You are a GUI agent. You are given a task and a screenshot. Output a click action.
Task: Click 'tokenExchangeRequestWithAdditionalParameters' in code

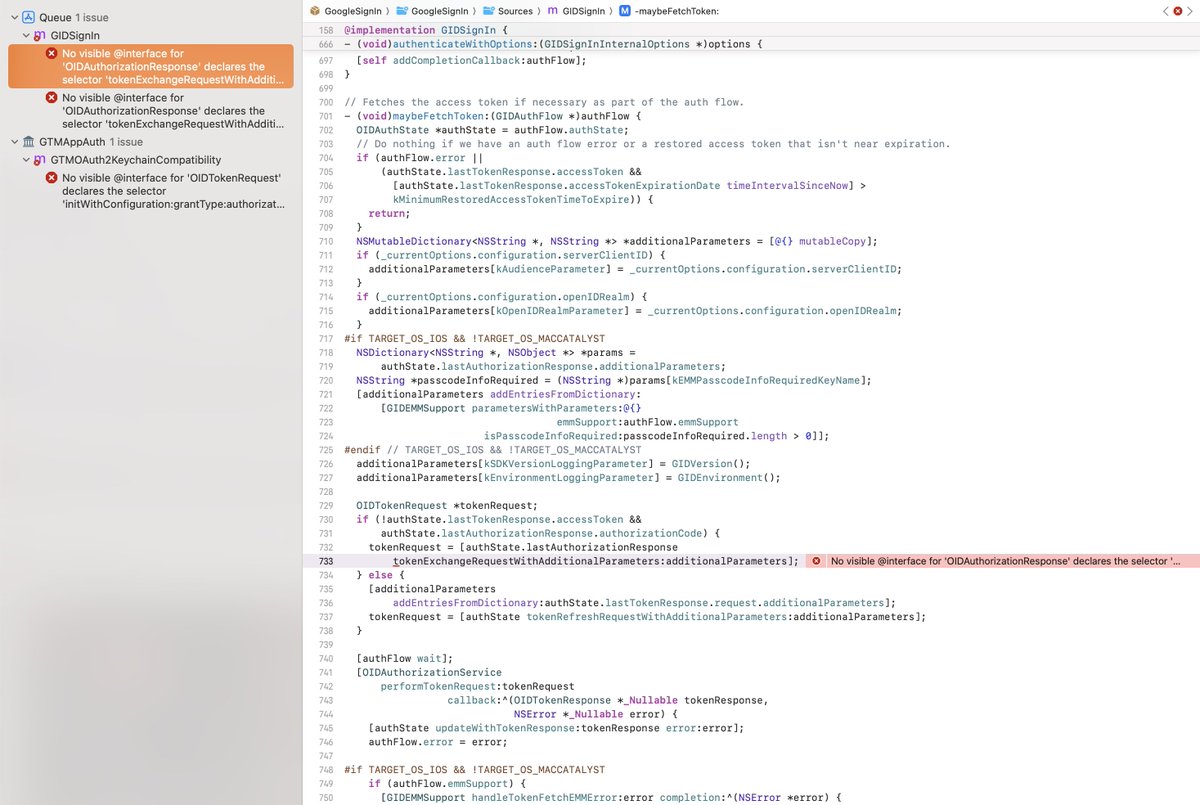click(527, 561)
